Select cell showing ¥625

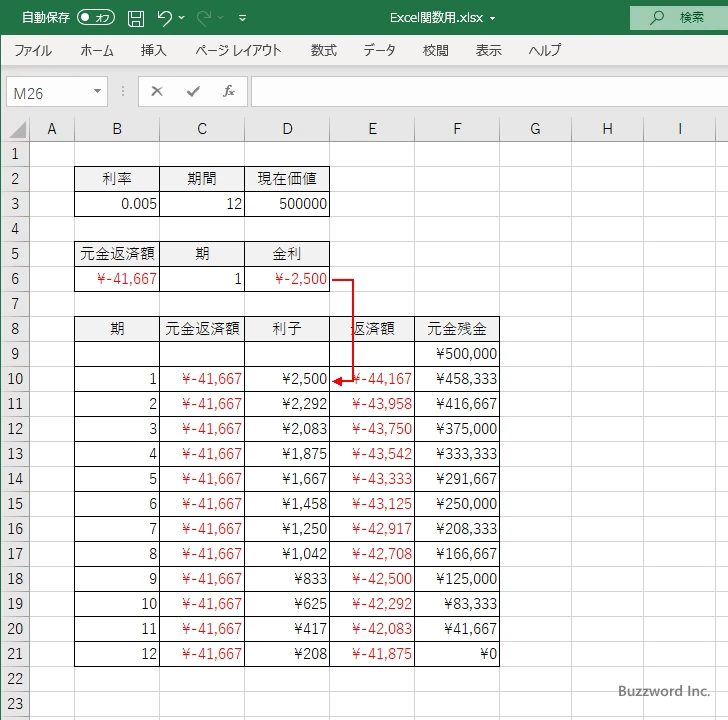coord(287,604)
